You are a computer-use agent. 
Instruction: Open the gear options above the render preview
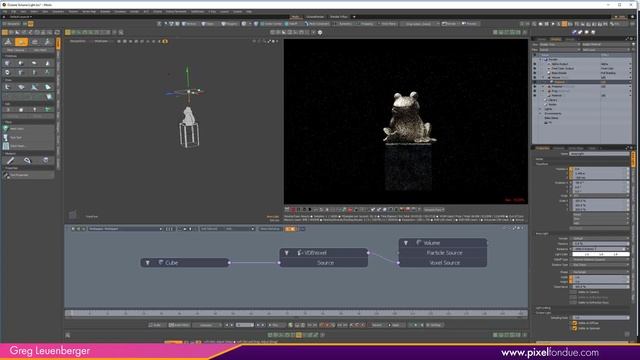(x=320, y=32)
